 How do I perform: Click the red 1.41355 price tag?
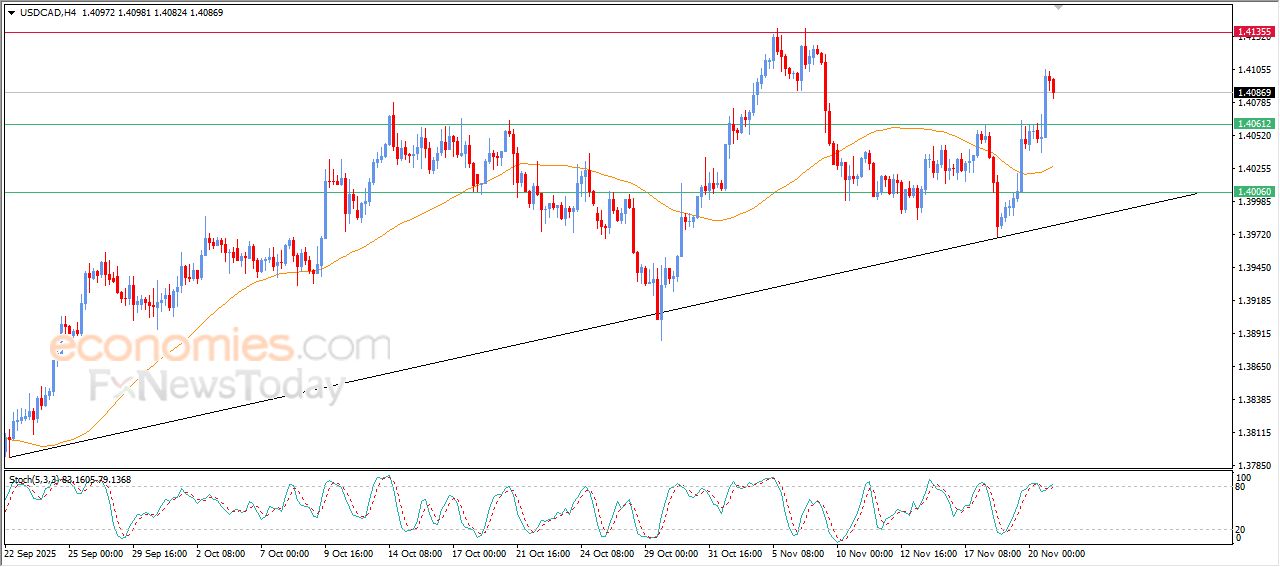point(1254,32)
